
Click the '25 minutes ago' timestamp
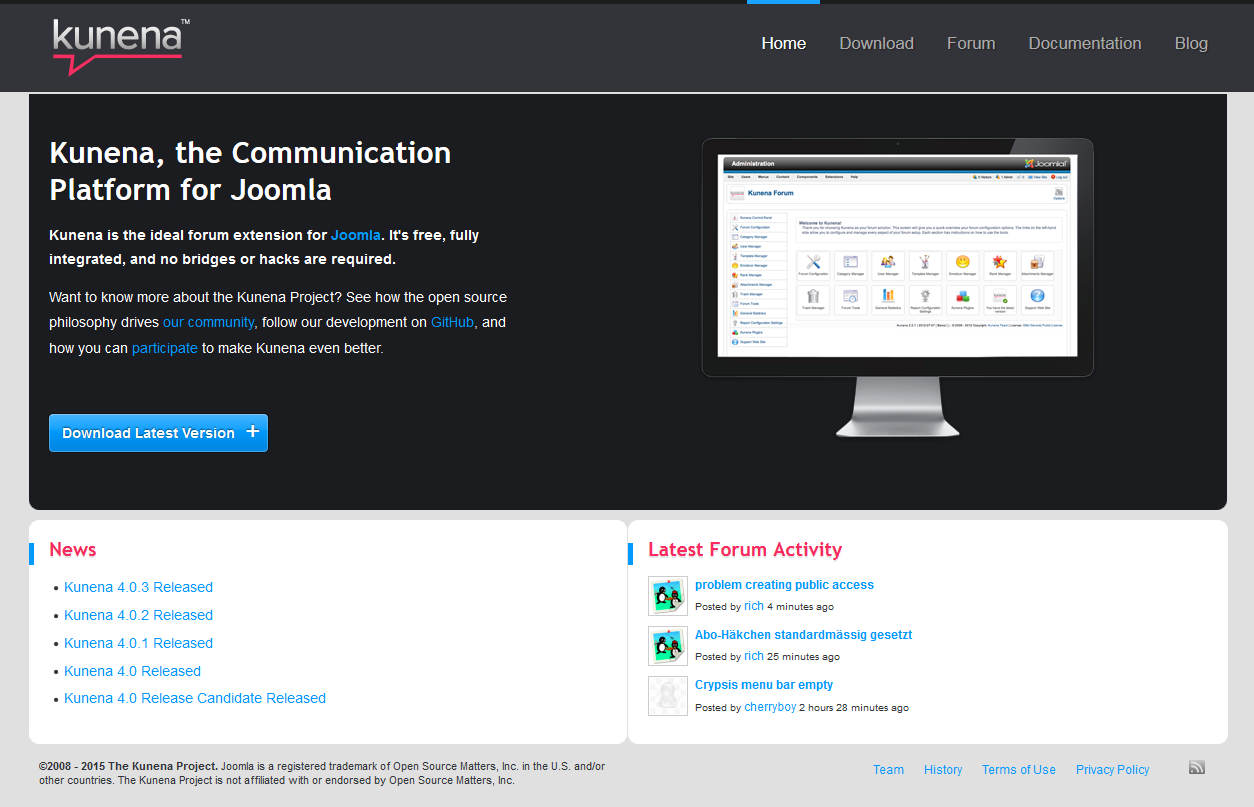(803, 657)
